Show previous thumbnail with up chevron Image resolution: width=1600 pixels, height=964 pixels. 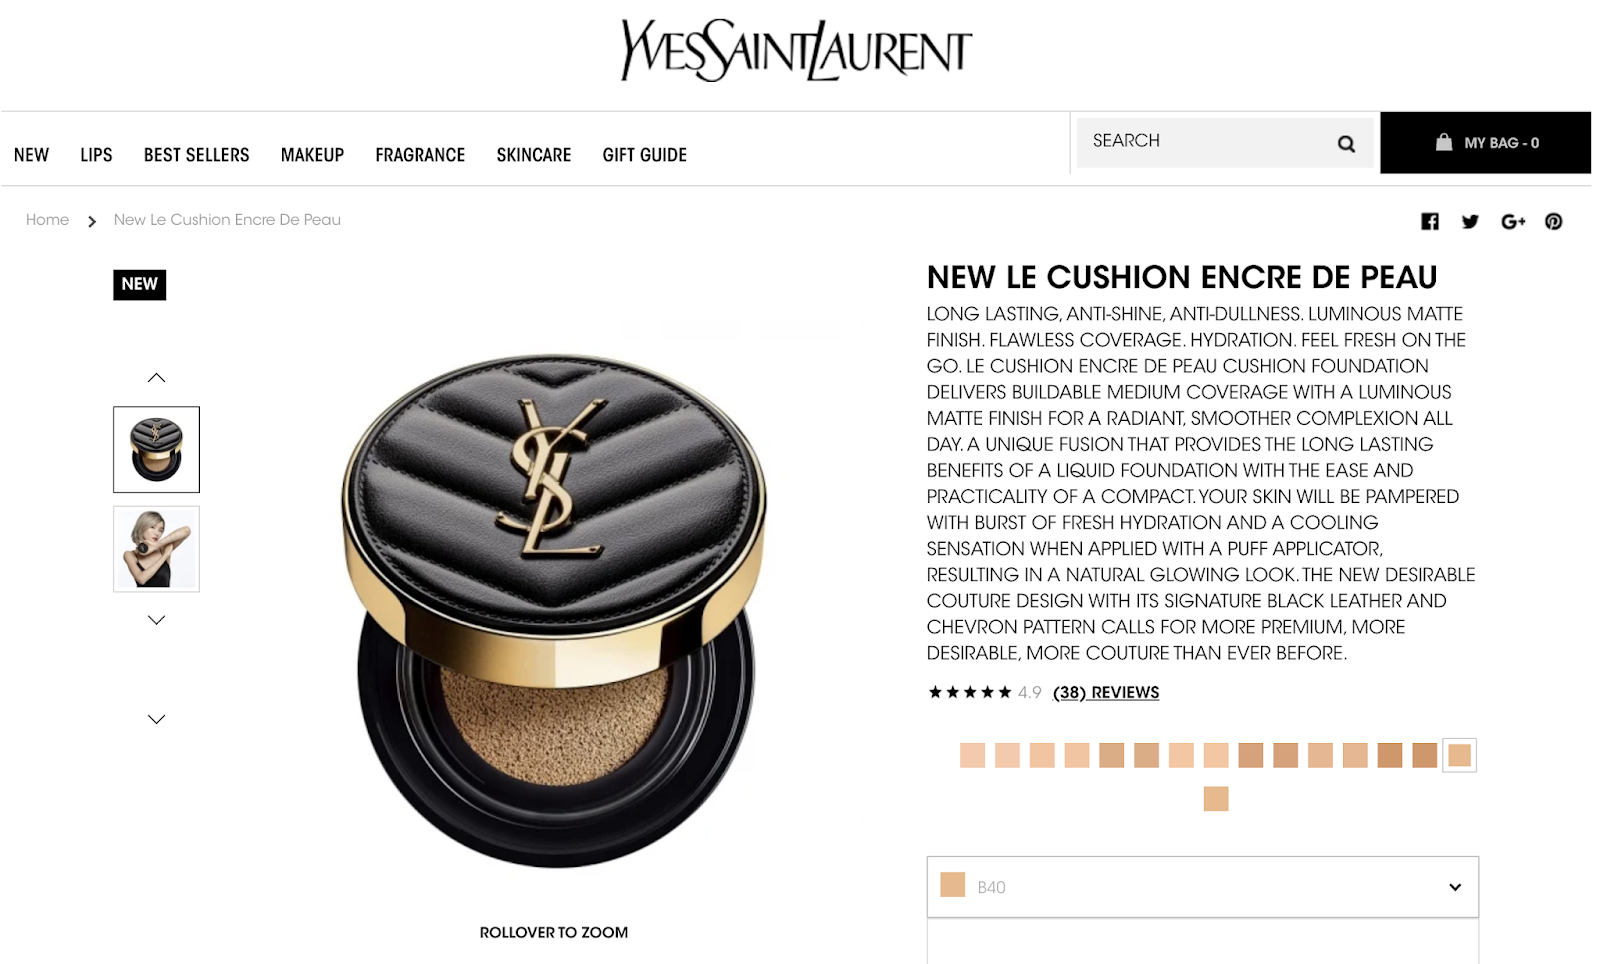click(156, 377)
